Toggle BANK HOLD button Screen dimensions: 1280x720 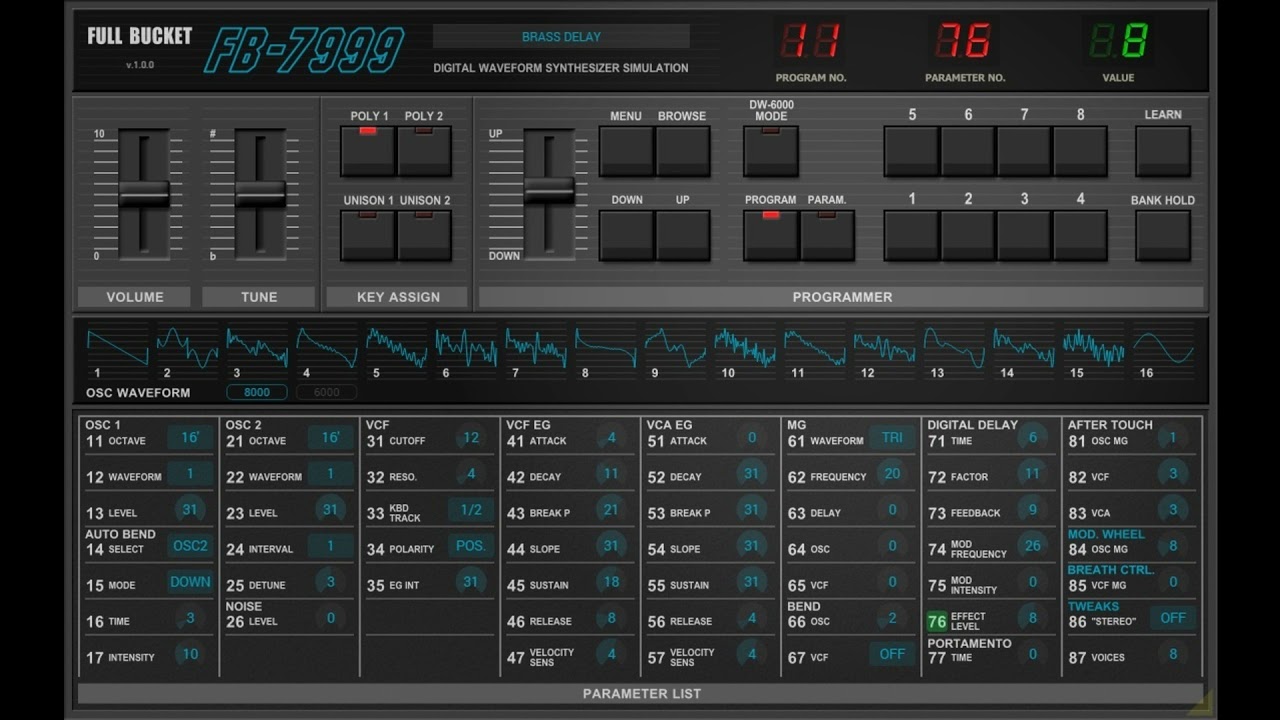1163,235
